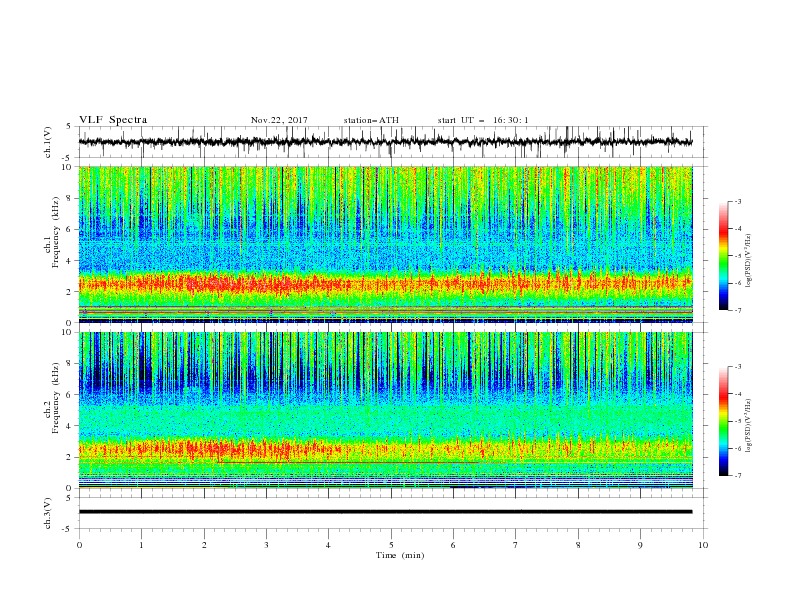The height and width of the screenshot is (612, 792).
Task: Click the "Time (min)" axis title
Action: point(400,555)
